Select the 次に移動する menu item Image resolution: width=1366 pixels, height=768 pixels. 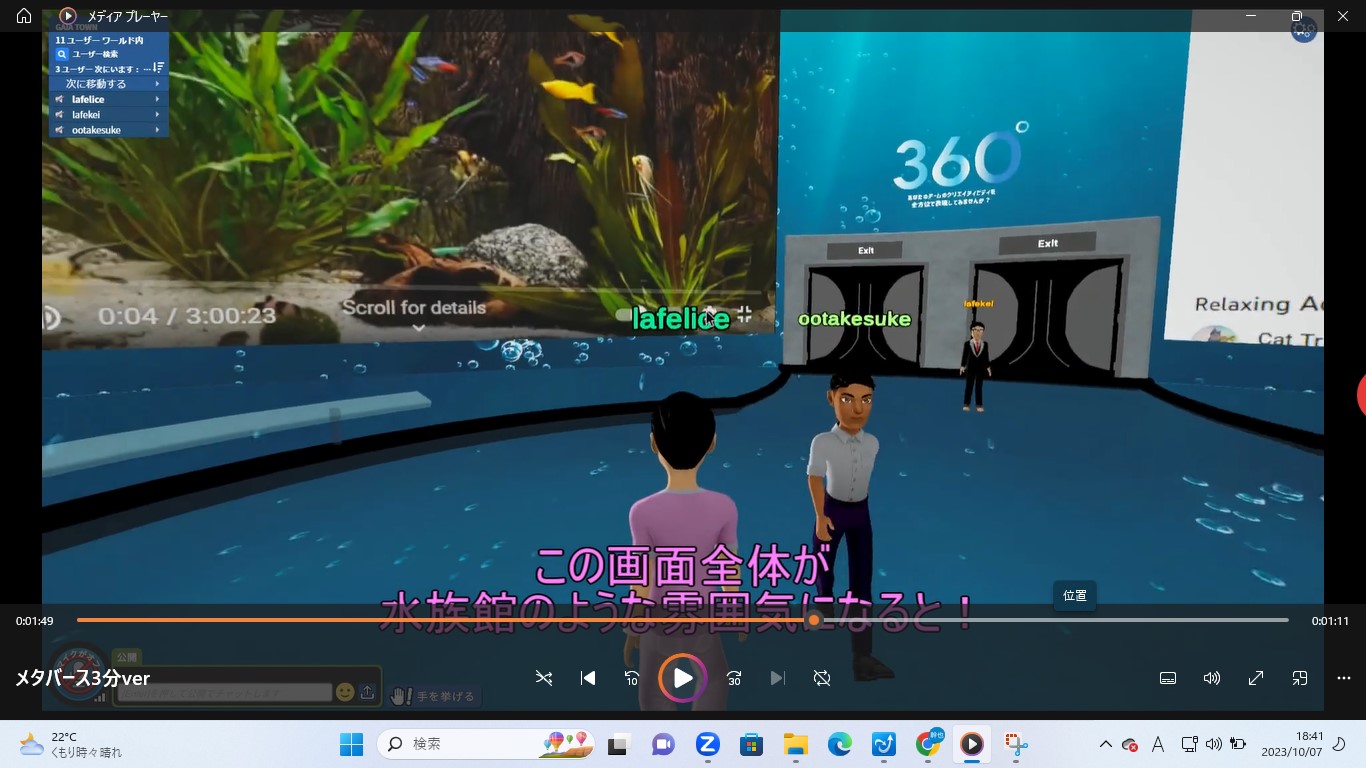109,84
